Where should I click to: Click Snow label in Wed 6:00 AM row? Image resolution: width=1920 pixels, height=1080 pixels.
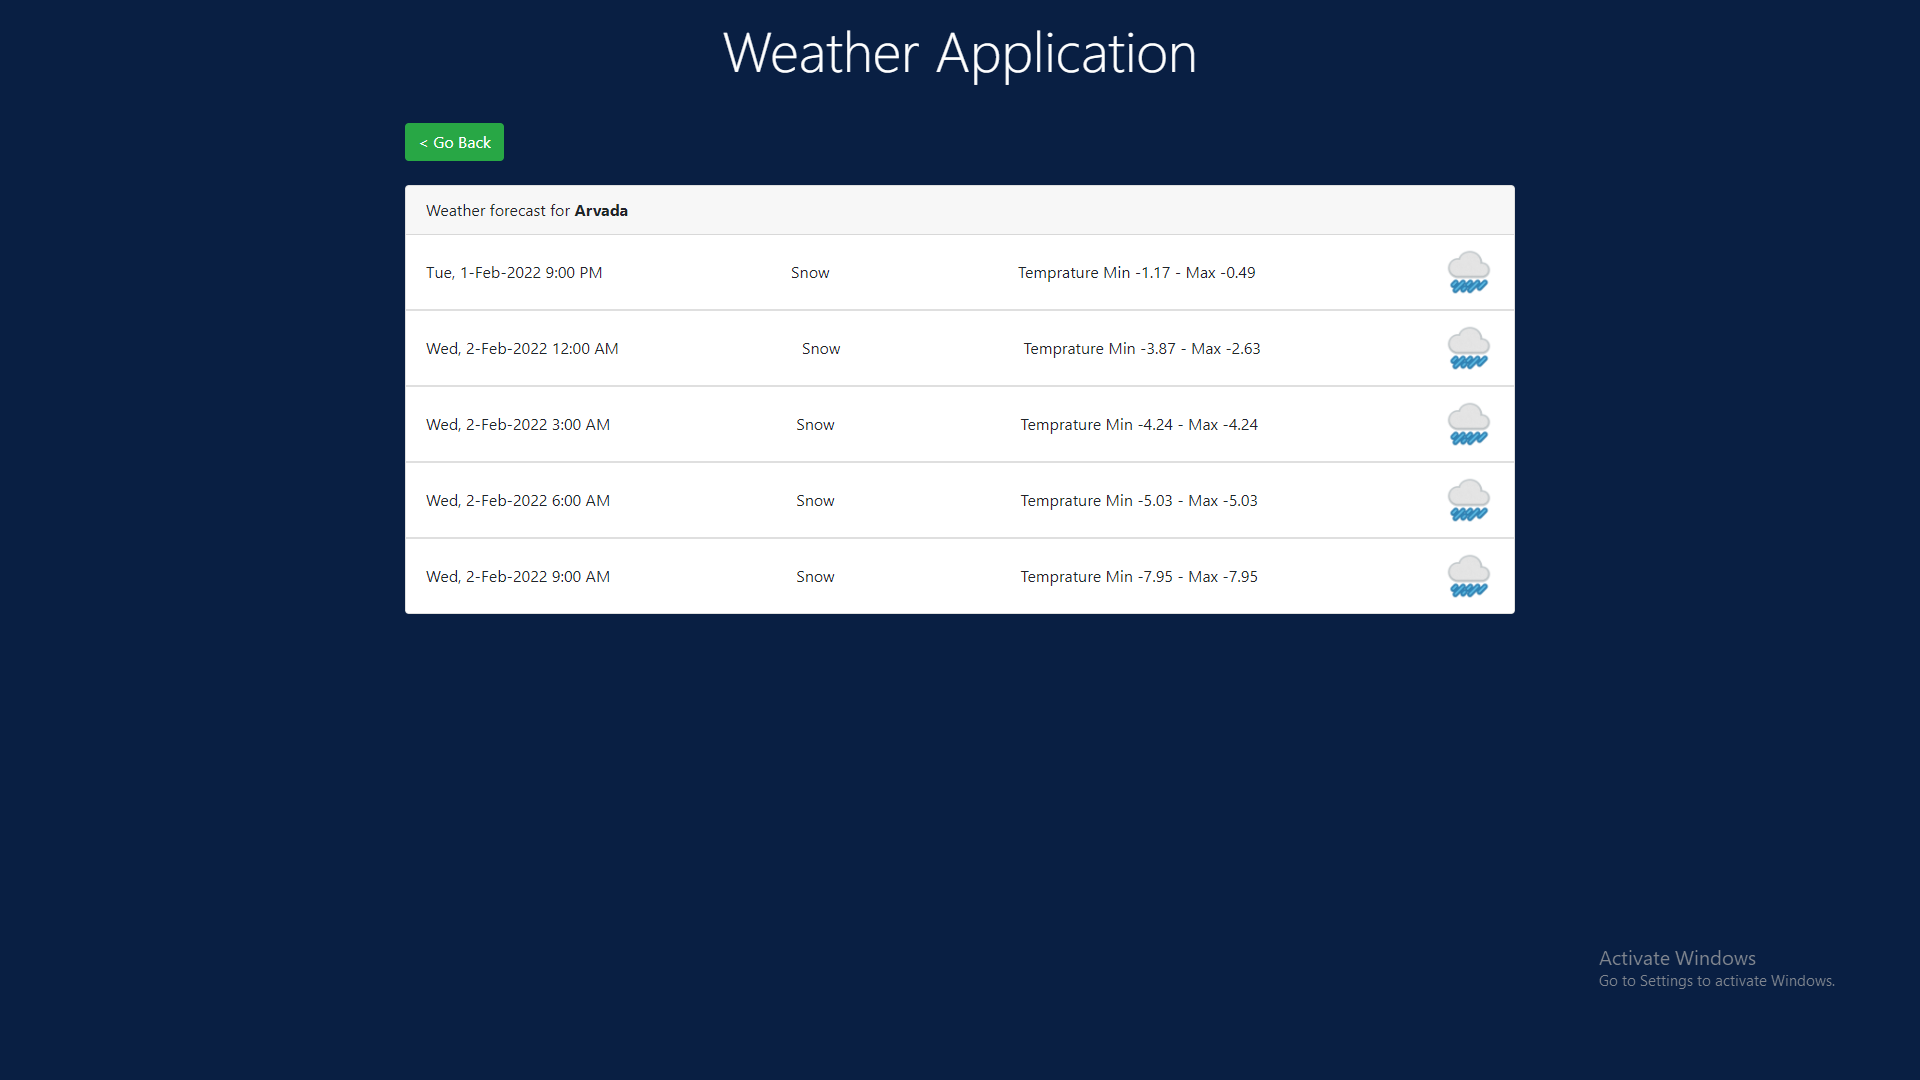tap(815, 501)
